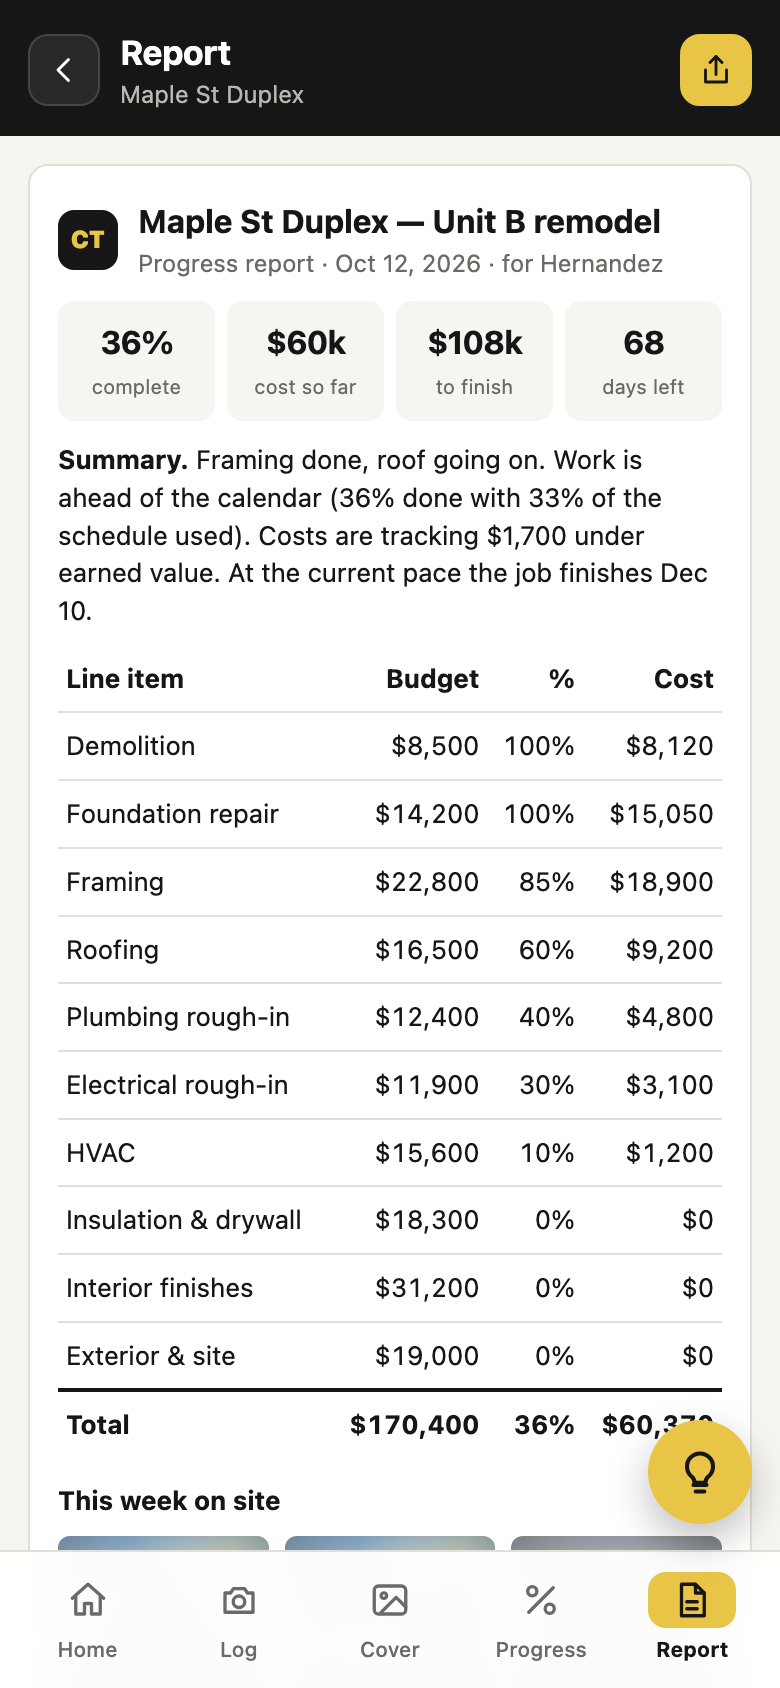Tap the back arrow button
The image size is (780, 1688).
[64, 70]
